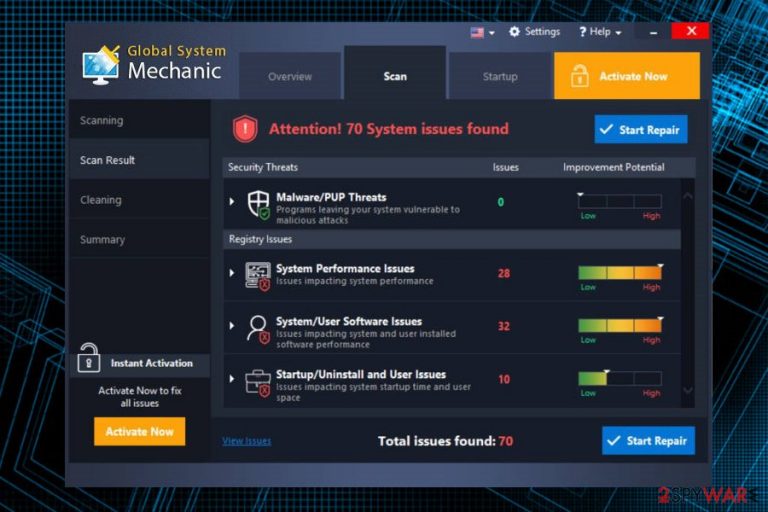The image size is (768, 512).
Task: Click the question mark Help icon
Action: (x=582, y=32)
